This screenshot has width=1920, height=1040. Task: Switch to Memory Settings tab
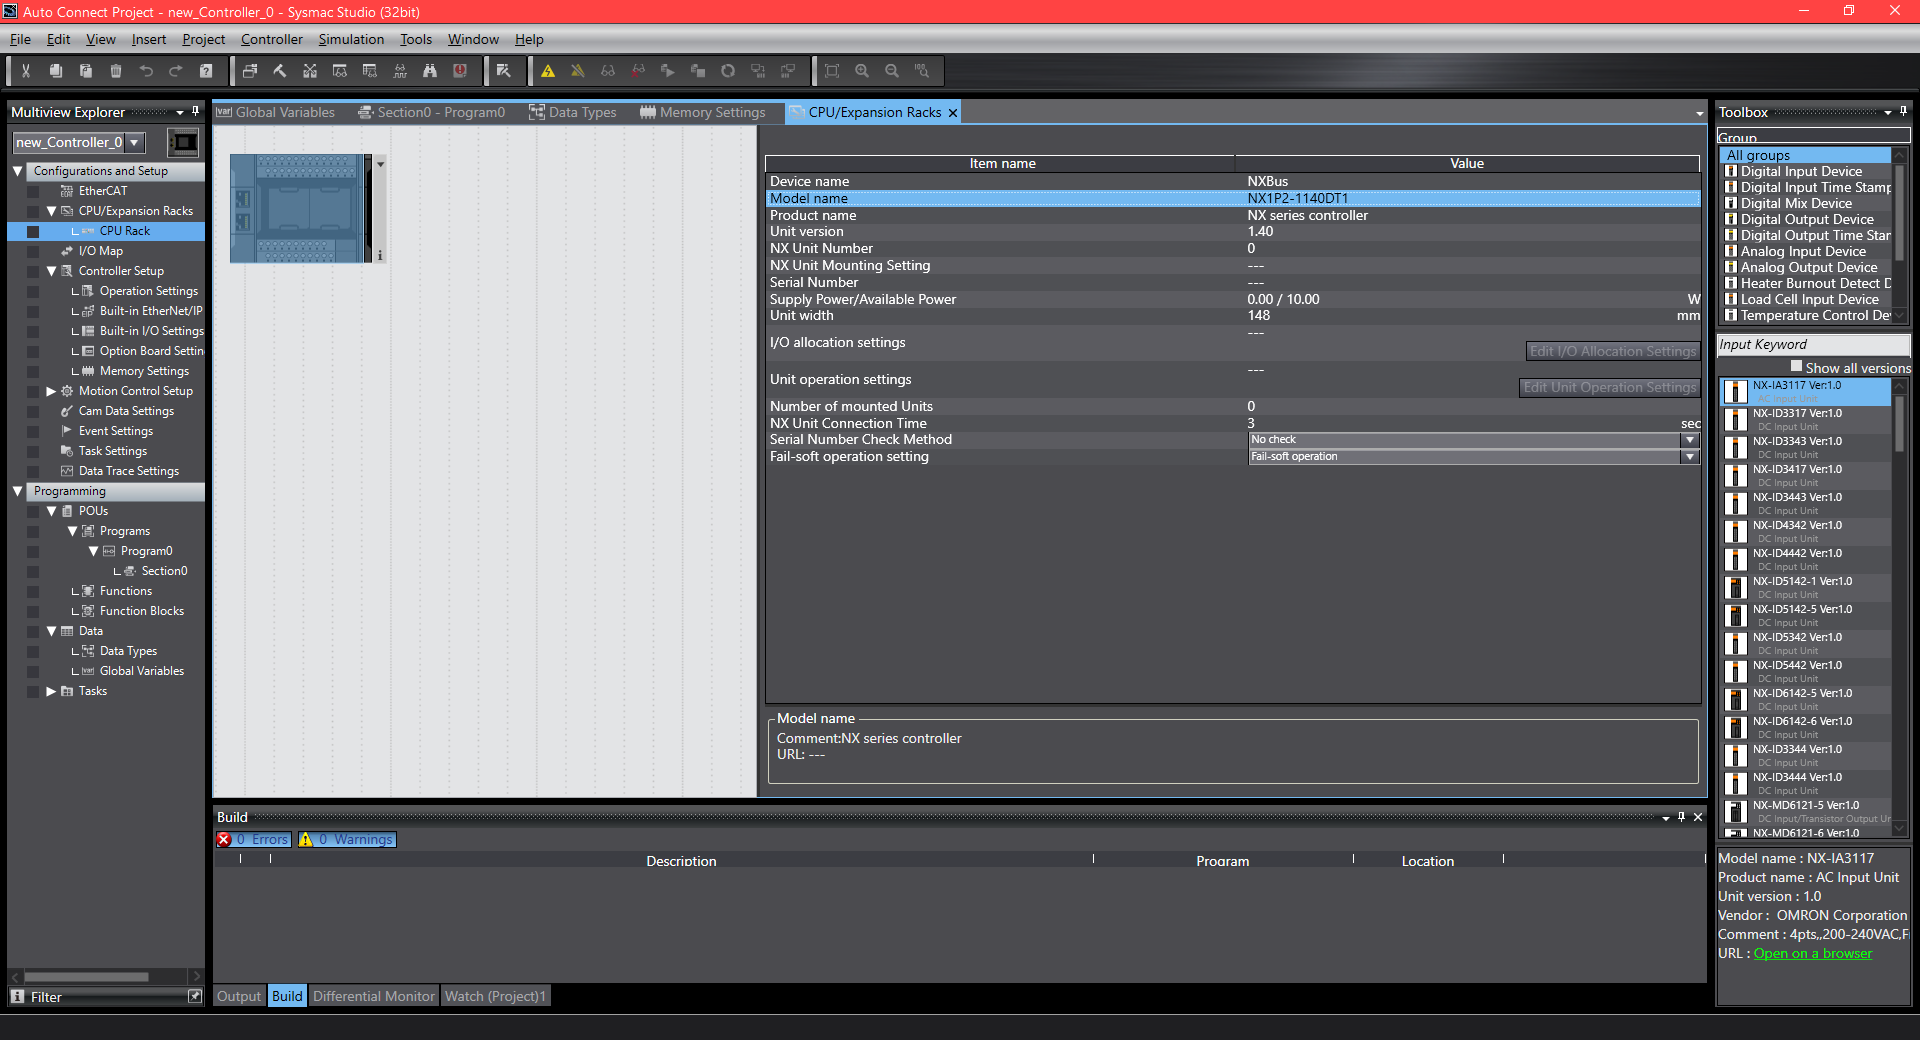point(703,112)
